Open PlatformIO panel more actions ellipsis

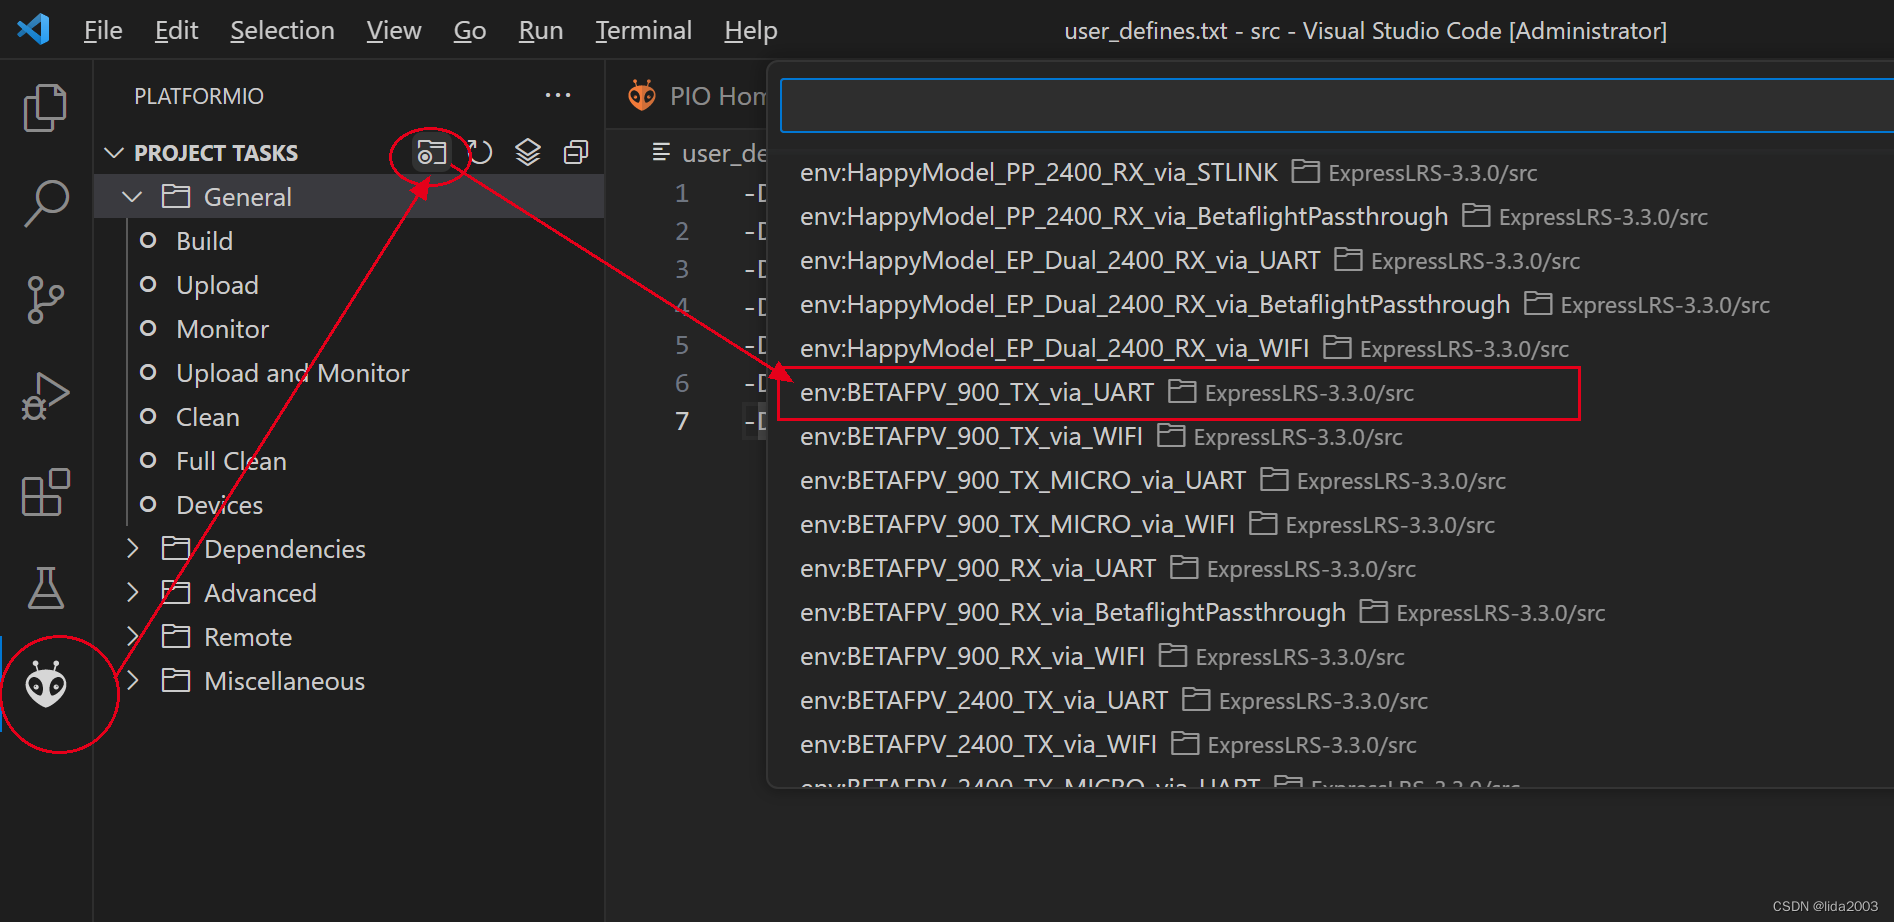[x=558, y=96]
